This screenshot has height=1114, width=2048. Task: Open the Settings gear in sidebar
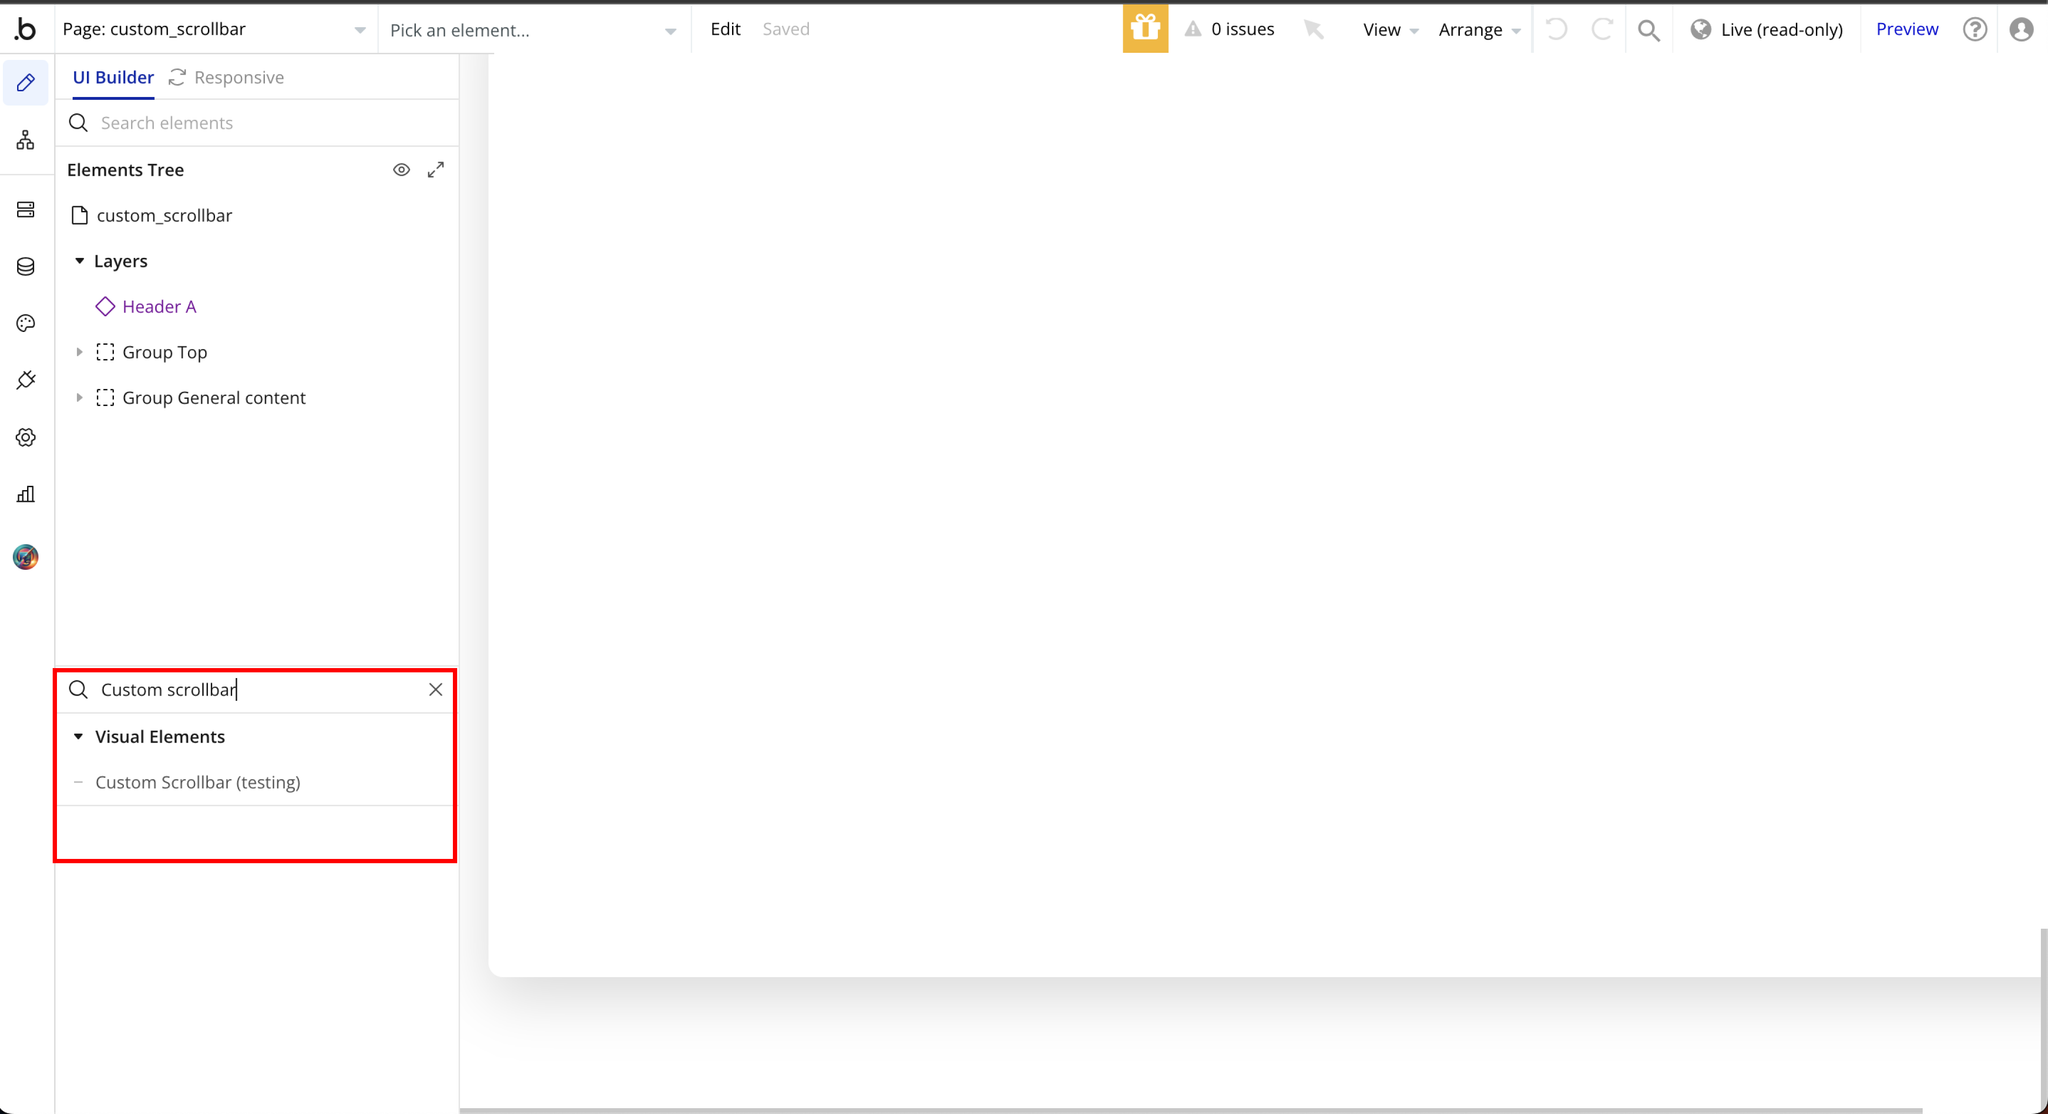click(26, 437)
